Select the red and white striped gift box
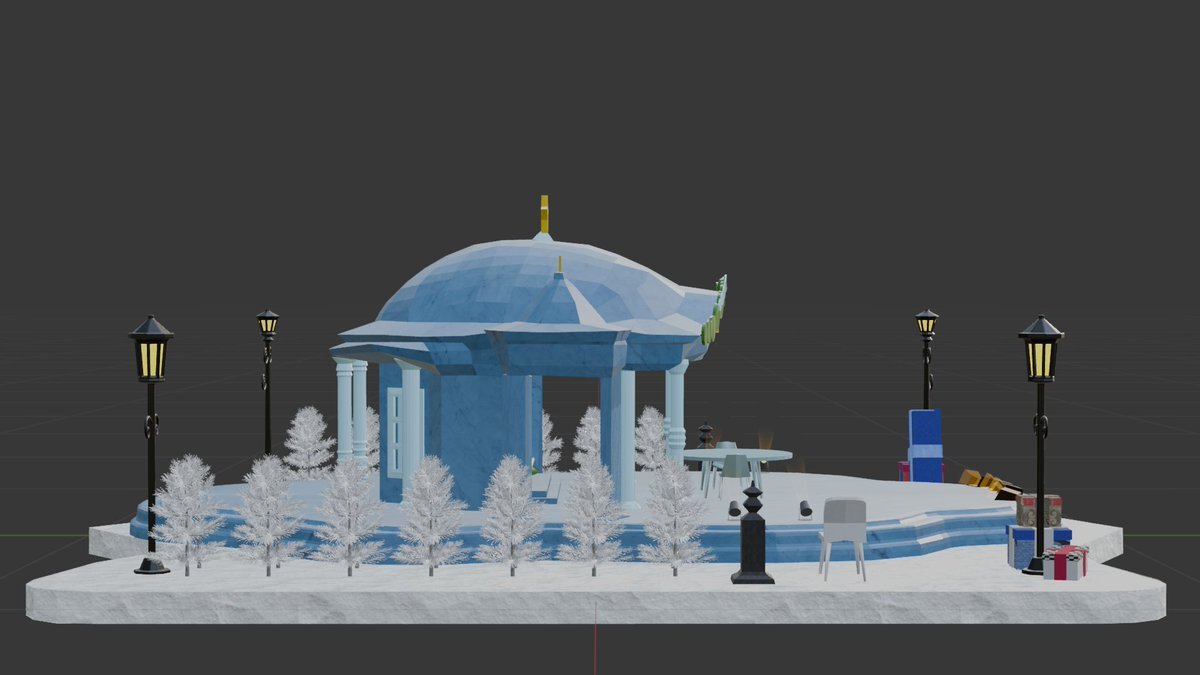The height and width of the screenshot is (675, 1200). pyautogui.click(x=1065, y=562)
